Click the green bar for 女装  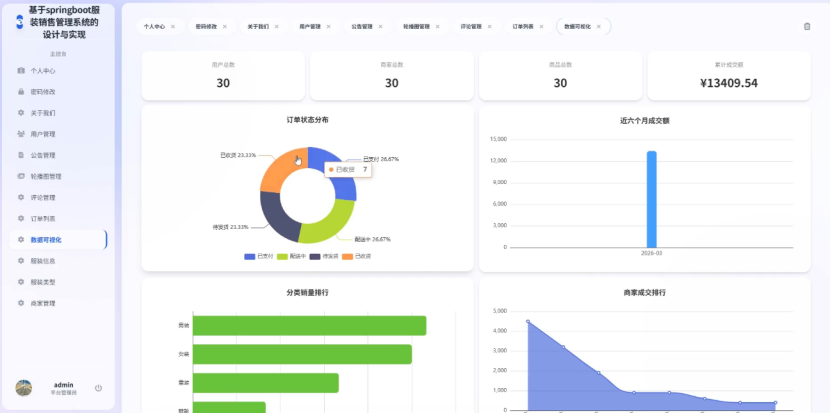302,354
